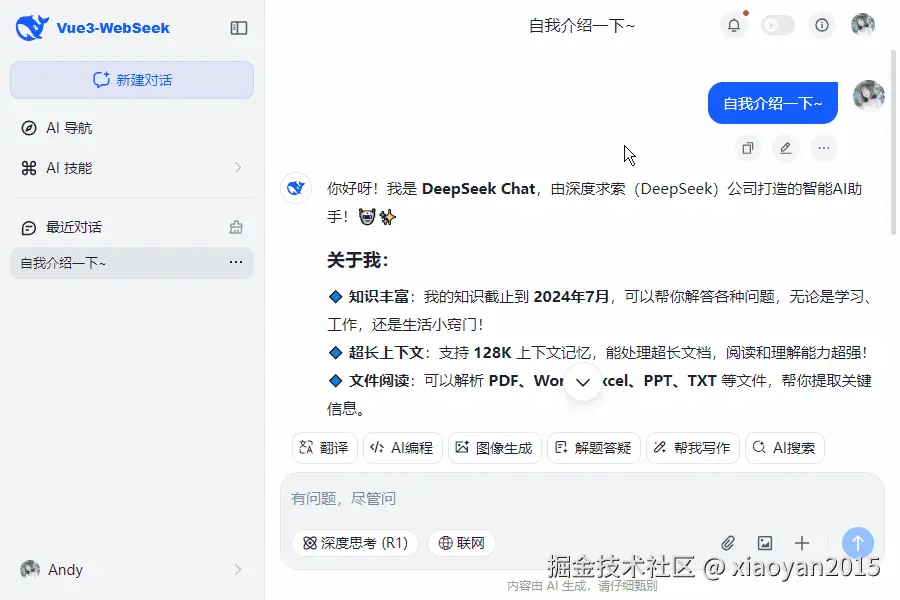
Task: Expand Andy account chevron
Action: [238, 570]
